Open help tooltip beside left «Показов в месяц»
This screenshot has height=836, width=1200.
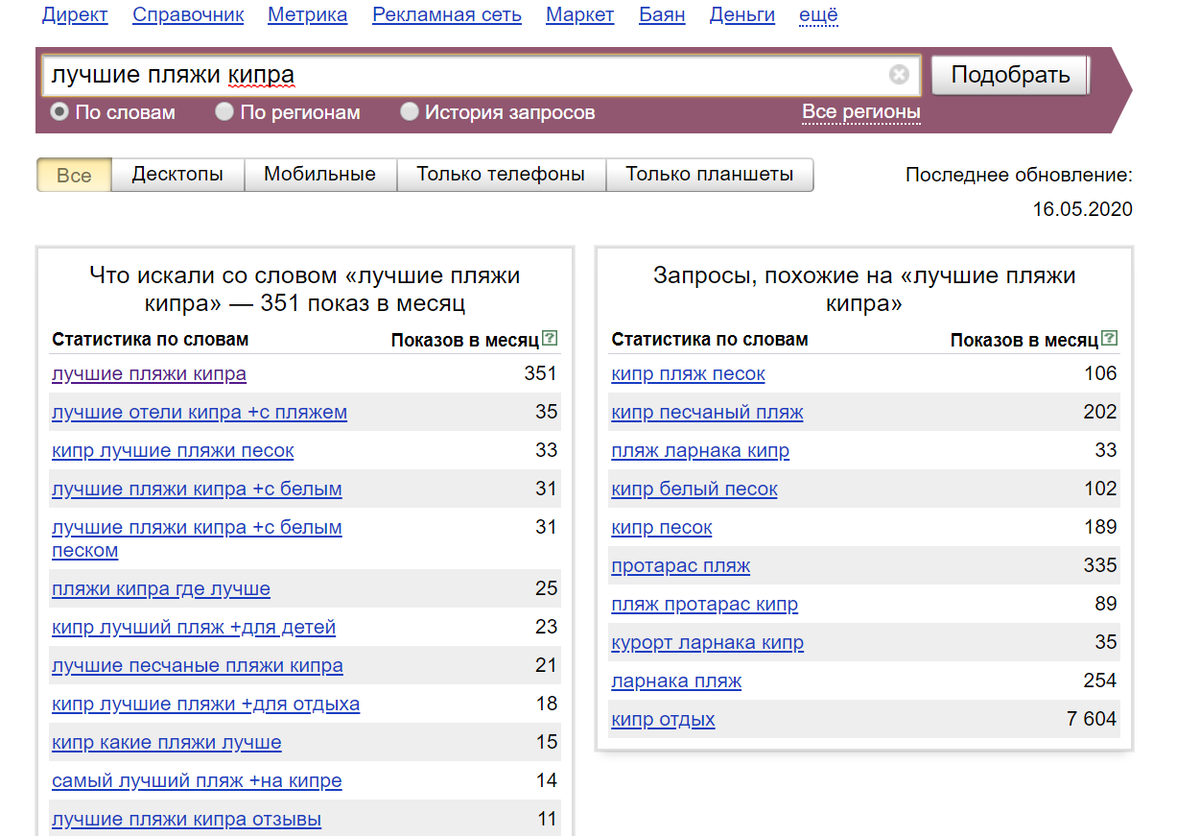tap(551, 339)
